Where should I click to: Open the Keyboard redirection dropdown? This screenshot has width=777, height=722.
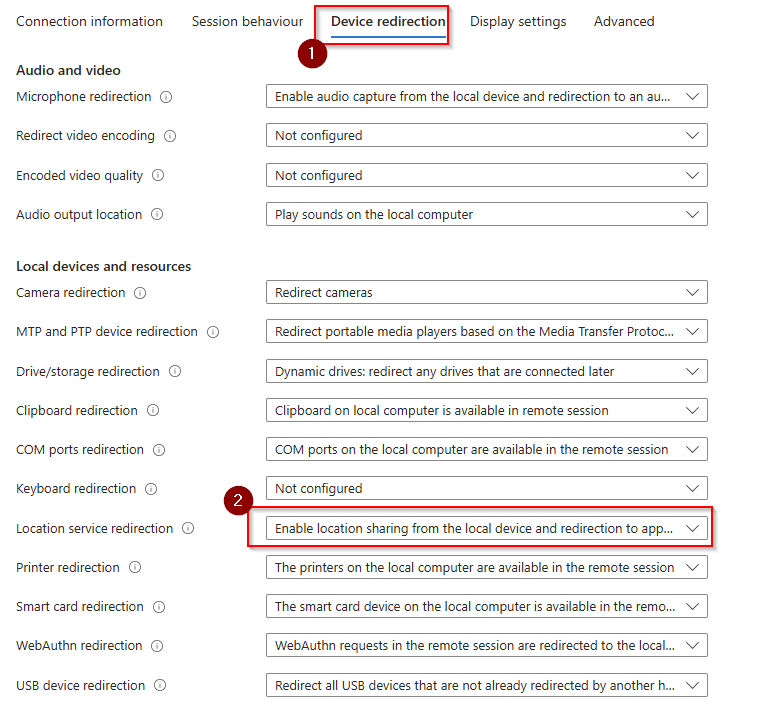(486, 489)
